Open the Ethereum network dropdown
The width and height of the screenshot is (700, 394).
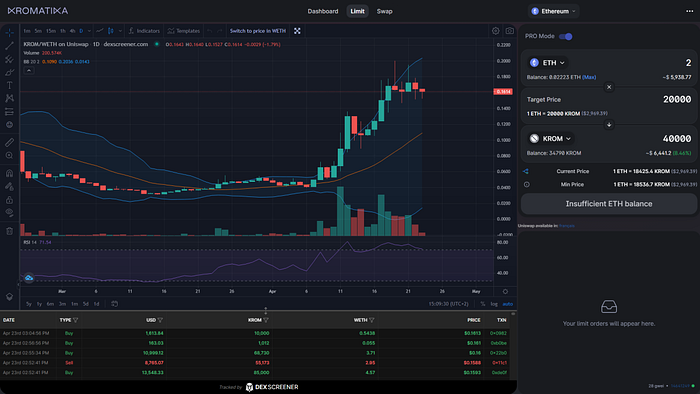click(x=554, y=11)
